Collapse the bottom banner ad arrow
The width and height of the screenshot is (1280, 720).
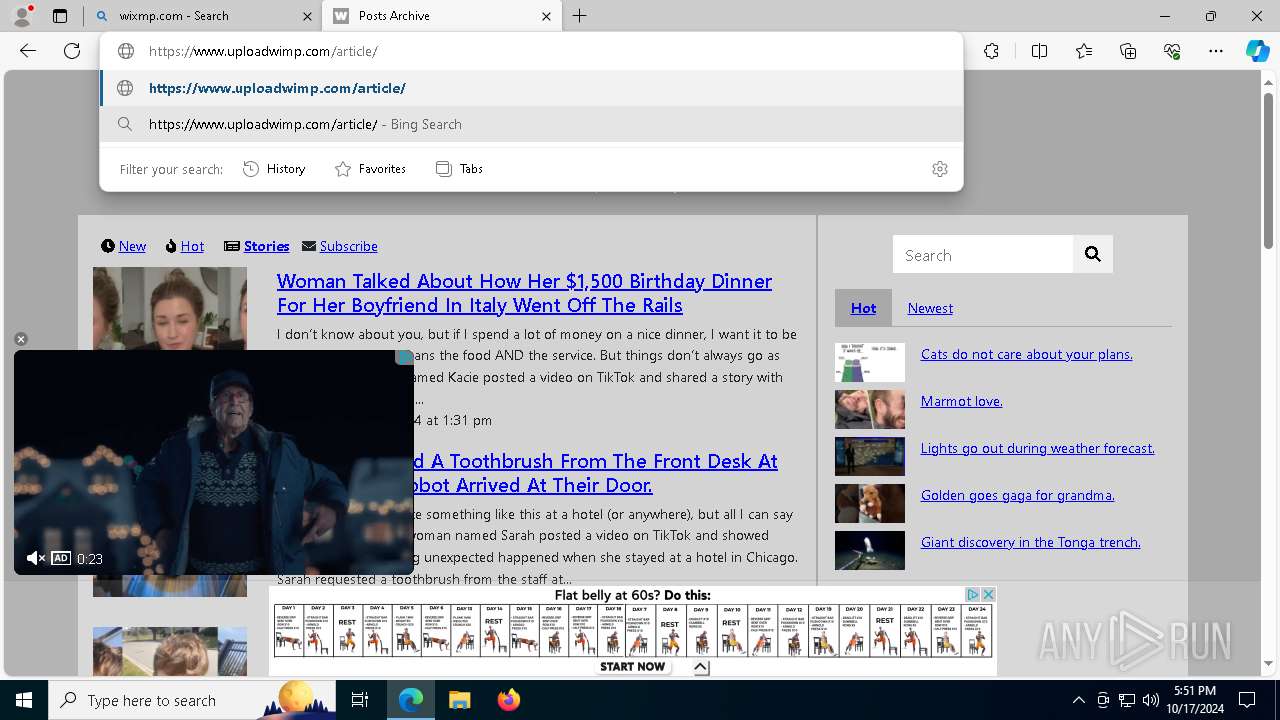tap(700, 667)
